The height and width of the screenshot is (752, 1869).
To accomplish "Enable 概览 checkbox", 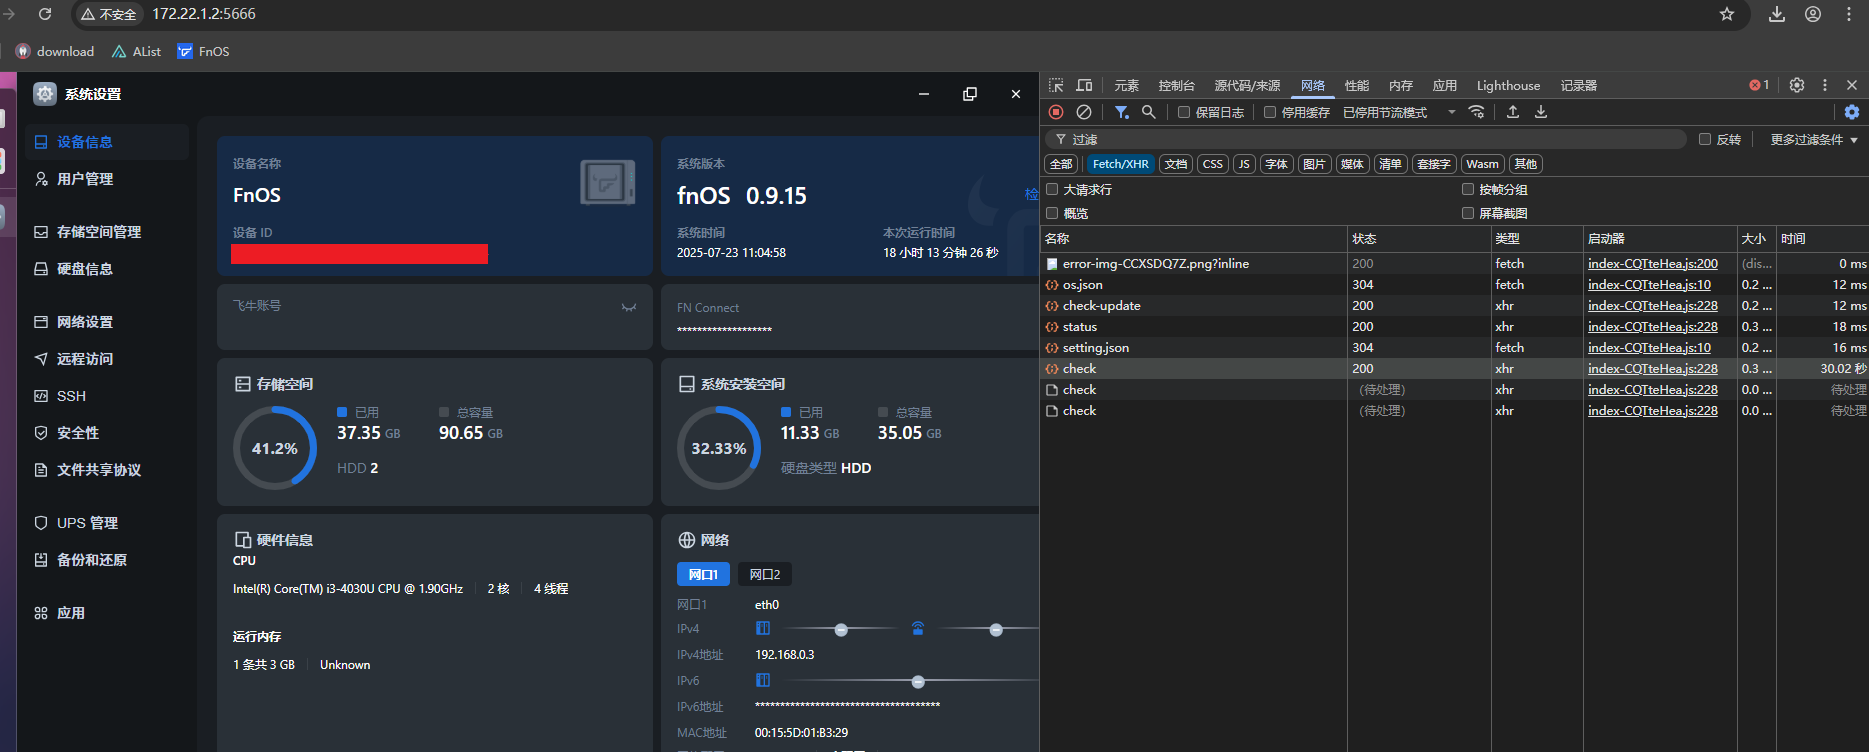I will point(1052,213).
